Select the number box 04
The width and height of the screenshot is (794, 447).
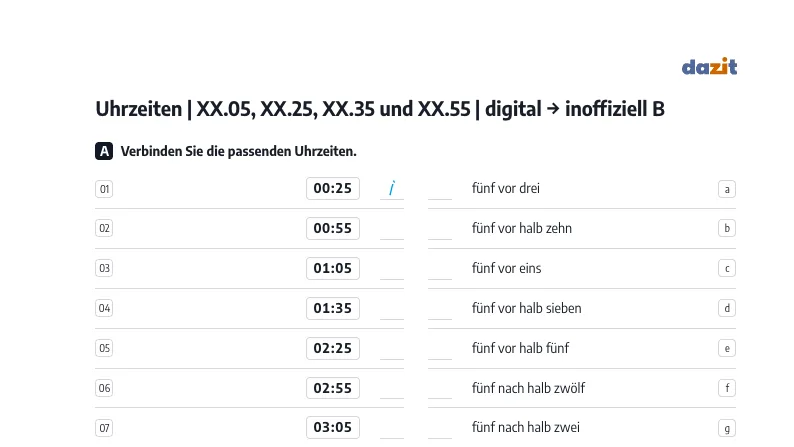coord(104,308)
